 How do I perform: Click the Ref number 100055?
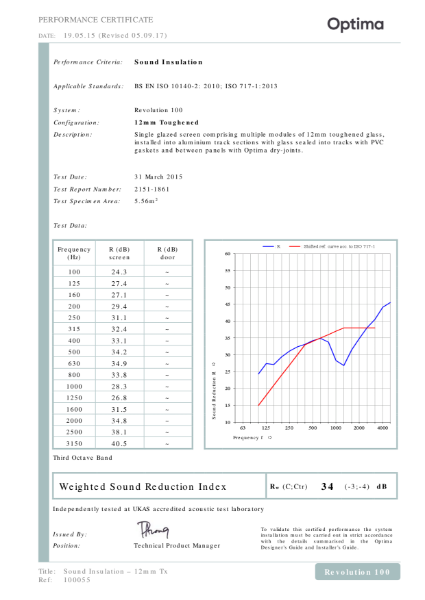tap(77, 580)
